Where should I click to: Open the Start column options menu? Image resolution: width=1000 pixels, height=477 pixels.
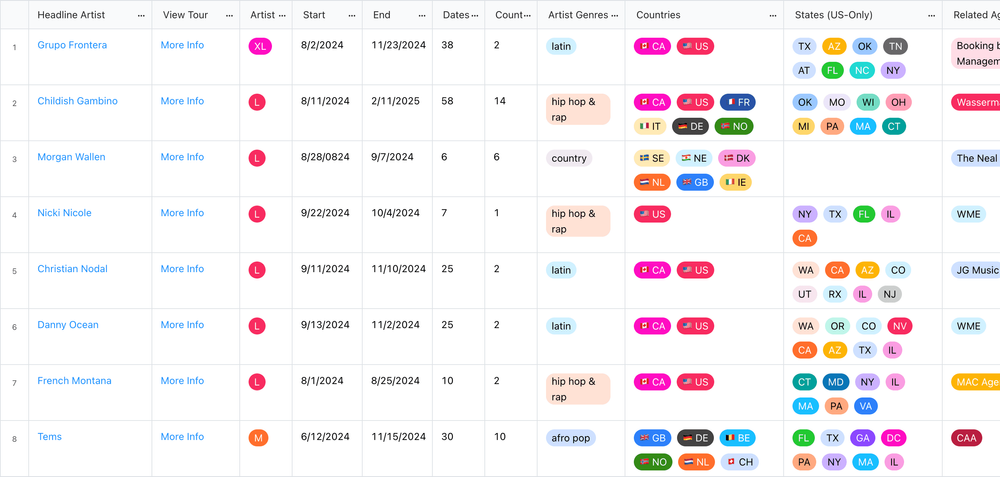tap(352, 15)
